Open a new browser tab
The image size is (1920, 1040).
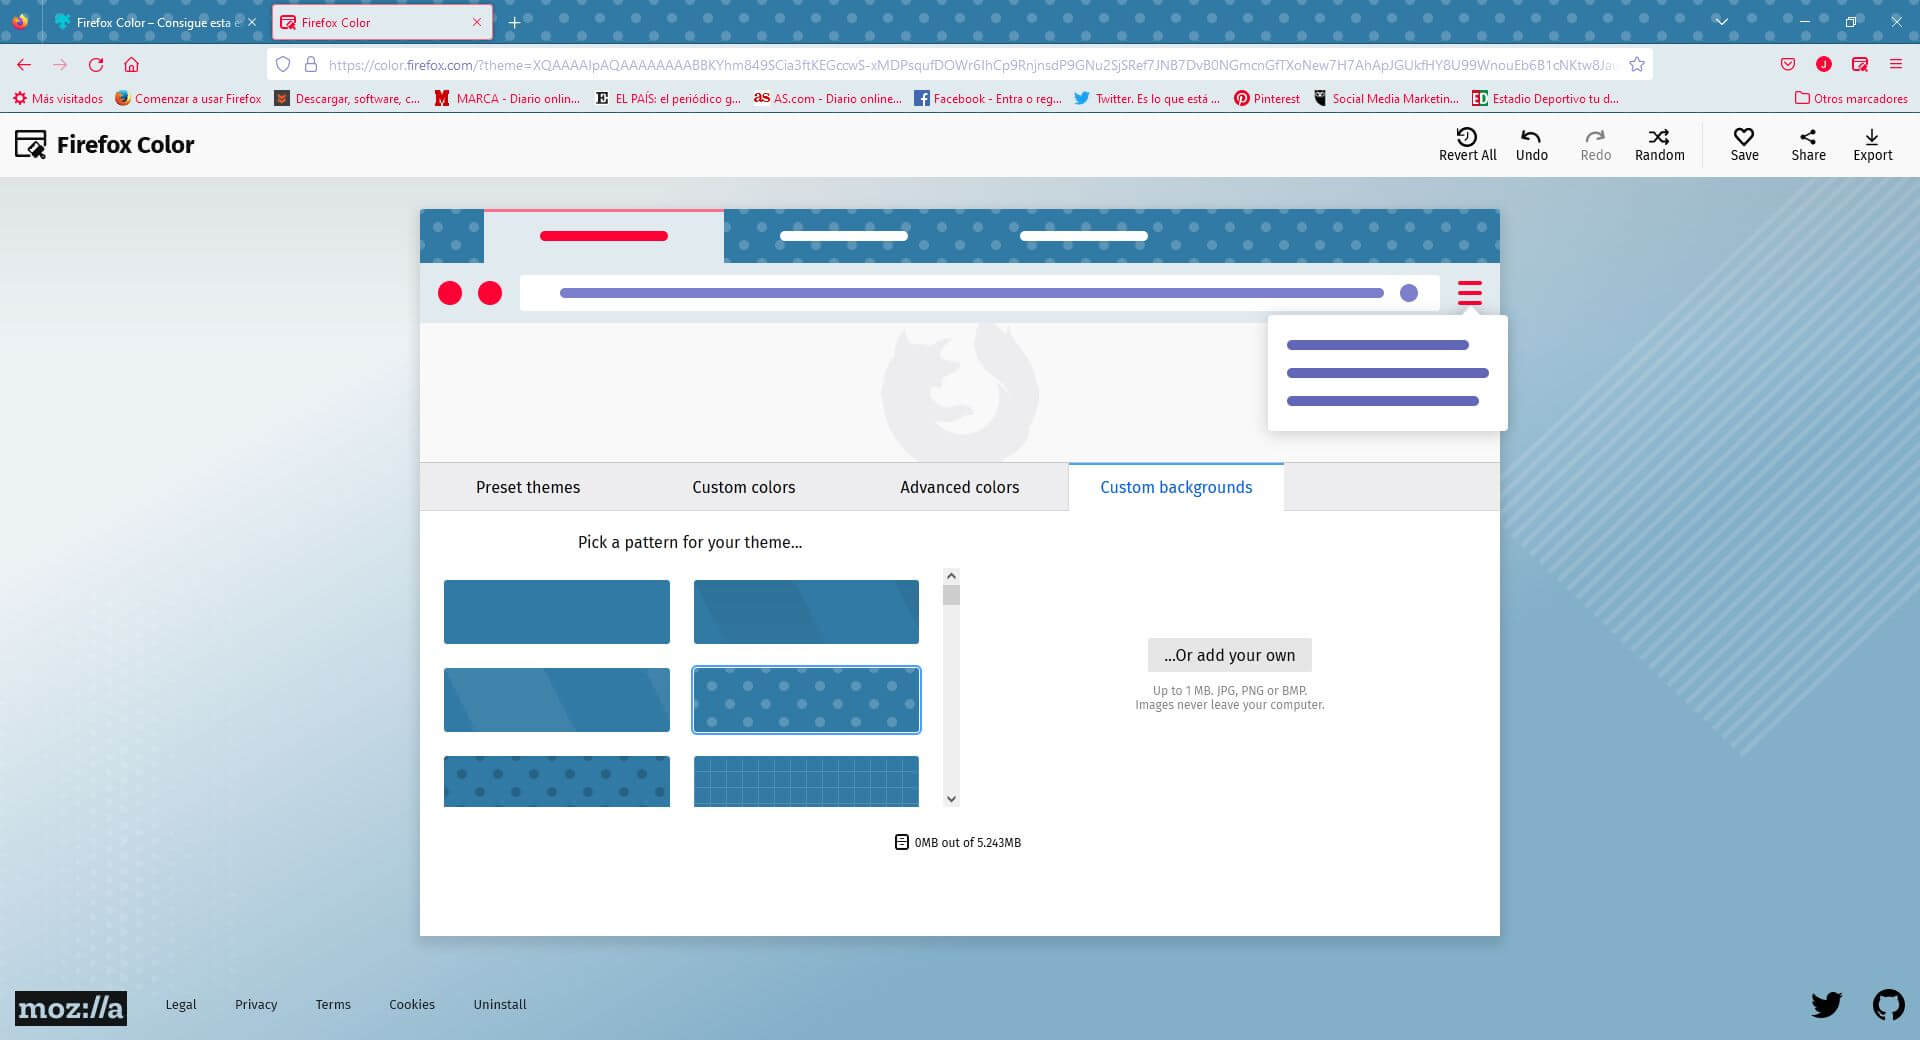[x=514, y=22]
